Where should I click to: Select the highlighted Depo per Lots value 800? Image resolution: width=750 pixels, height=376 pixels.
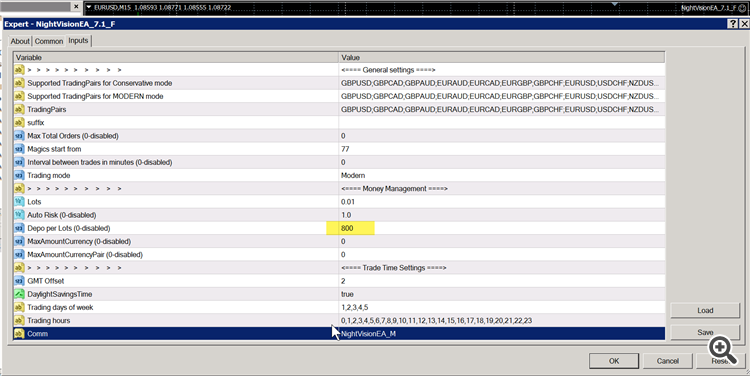click(350, 228)
